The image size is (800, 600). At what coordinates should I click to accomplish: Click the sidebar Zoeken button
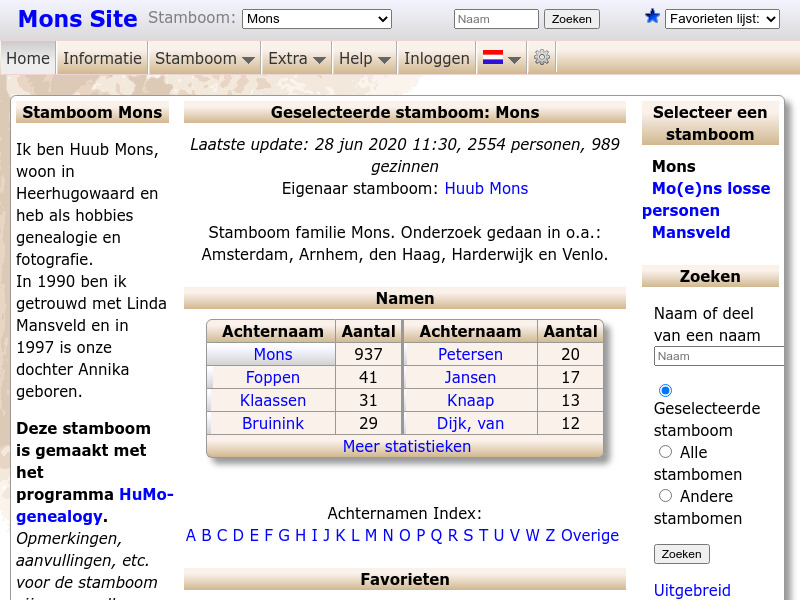coord(682,553)
